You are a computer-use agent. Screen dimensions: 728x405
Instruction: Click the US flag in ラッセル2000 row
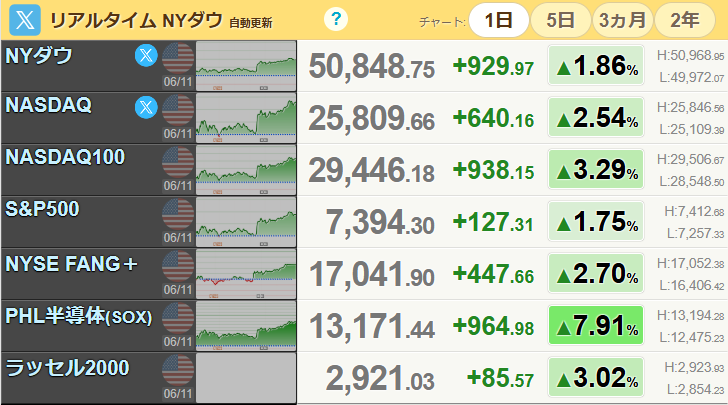pos(178,370)
